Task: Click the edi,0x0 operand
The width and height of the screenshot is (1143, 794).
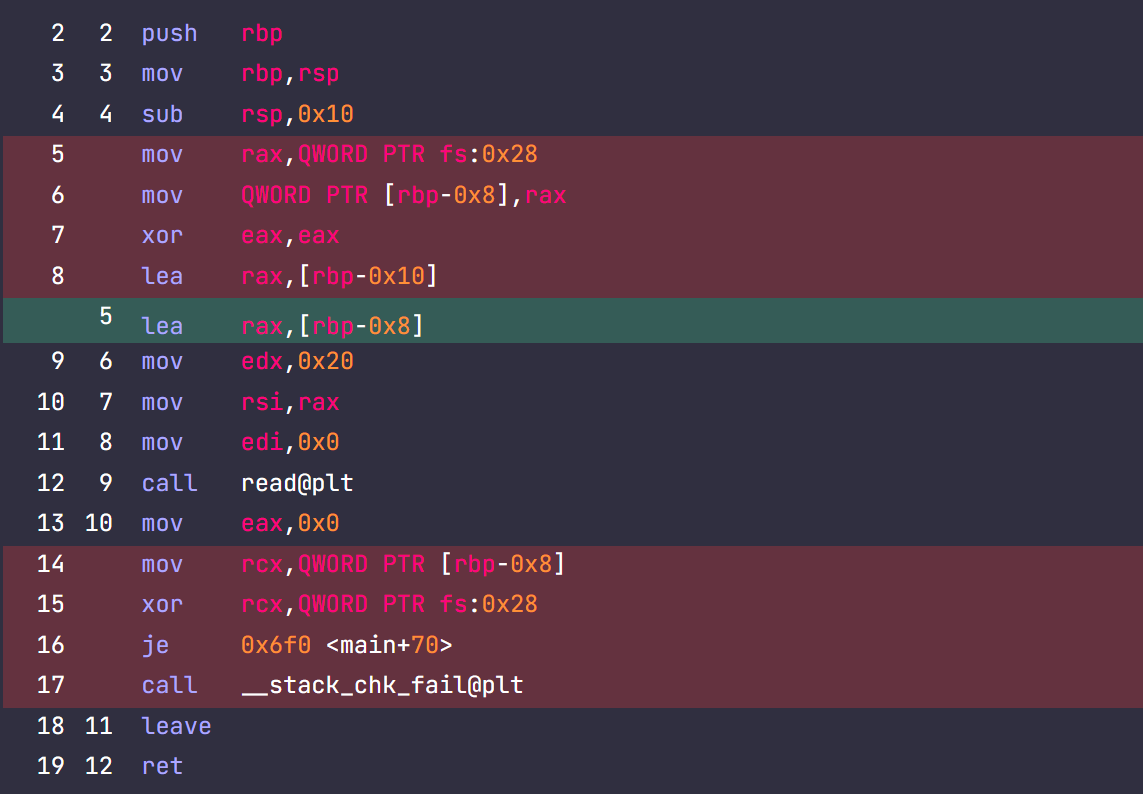Action: tap(290, 442)
